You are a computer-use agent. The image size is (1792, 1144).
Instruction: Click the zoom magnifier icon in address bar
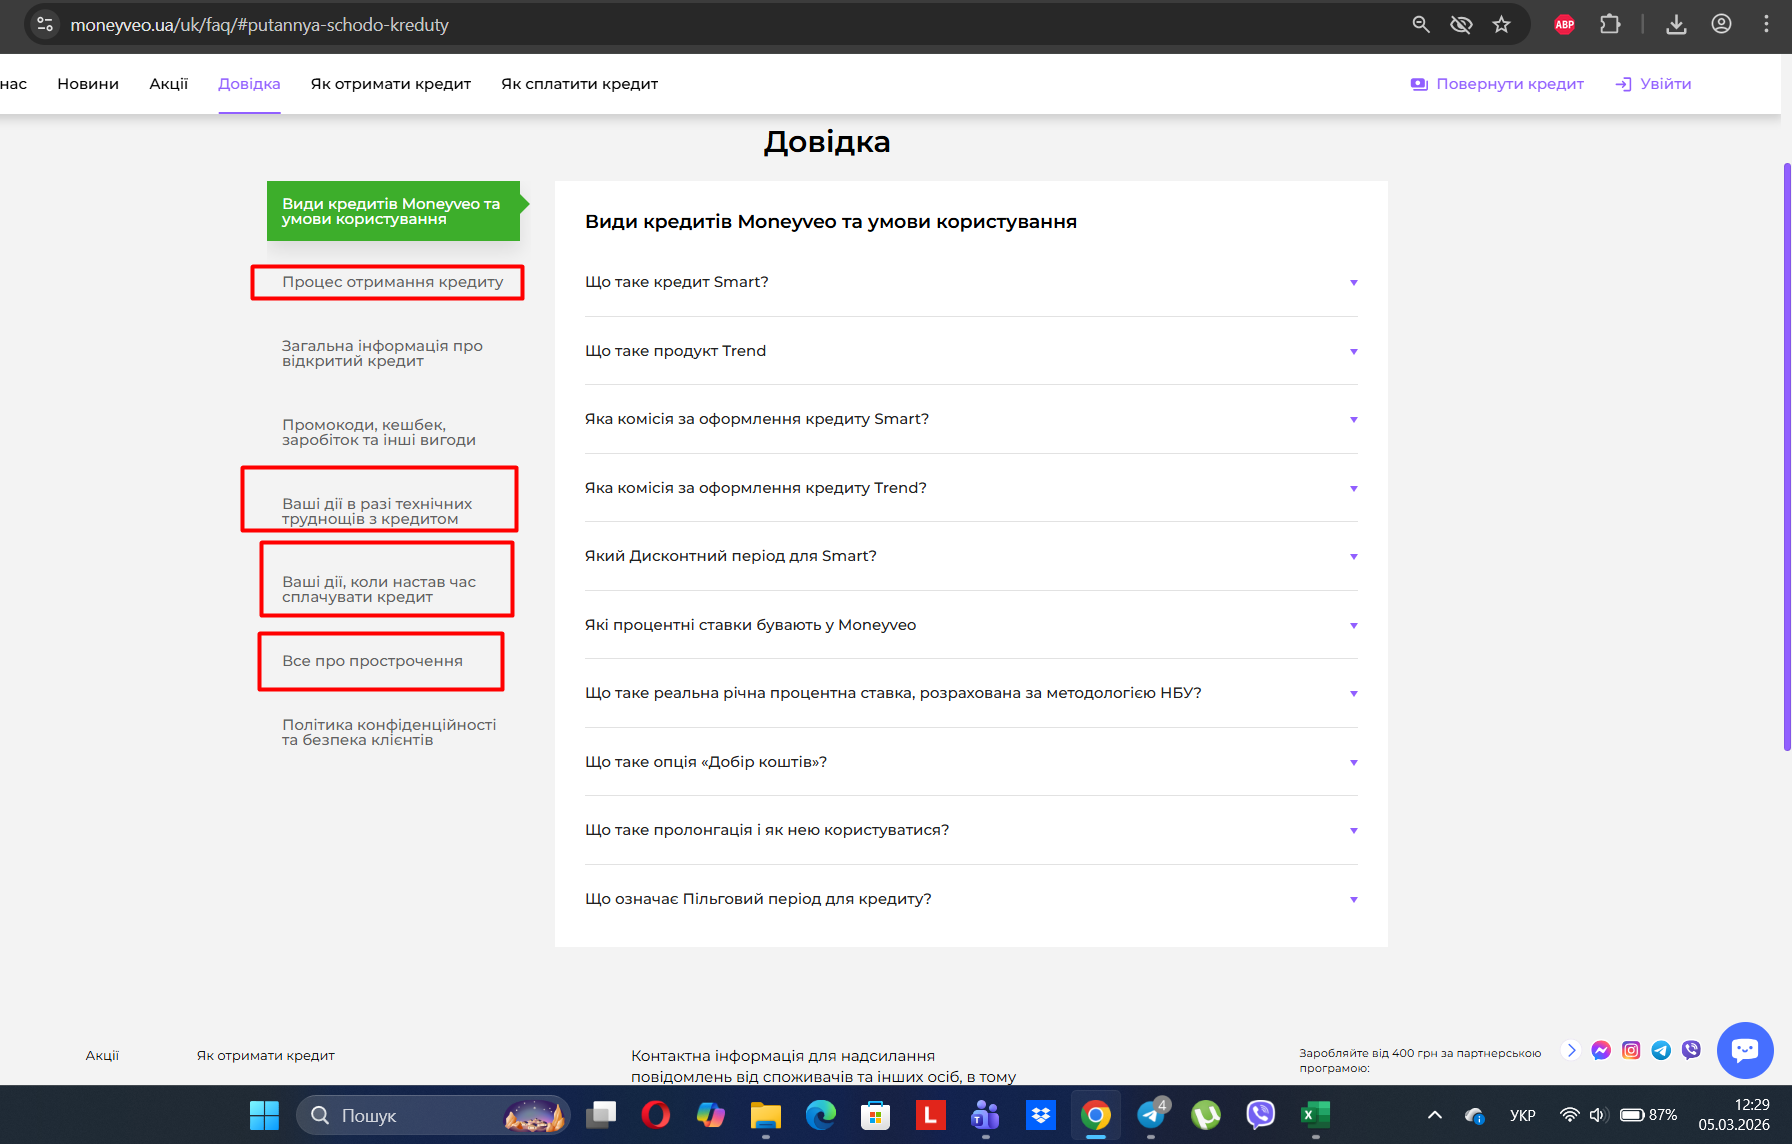pos(1421,24)
